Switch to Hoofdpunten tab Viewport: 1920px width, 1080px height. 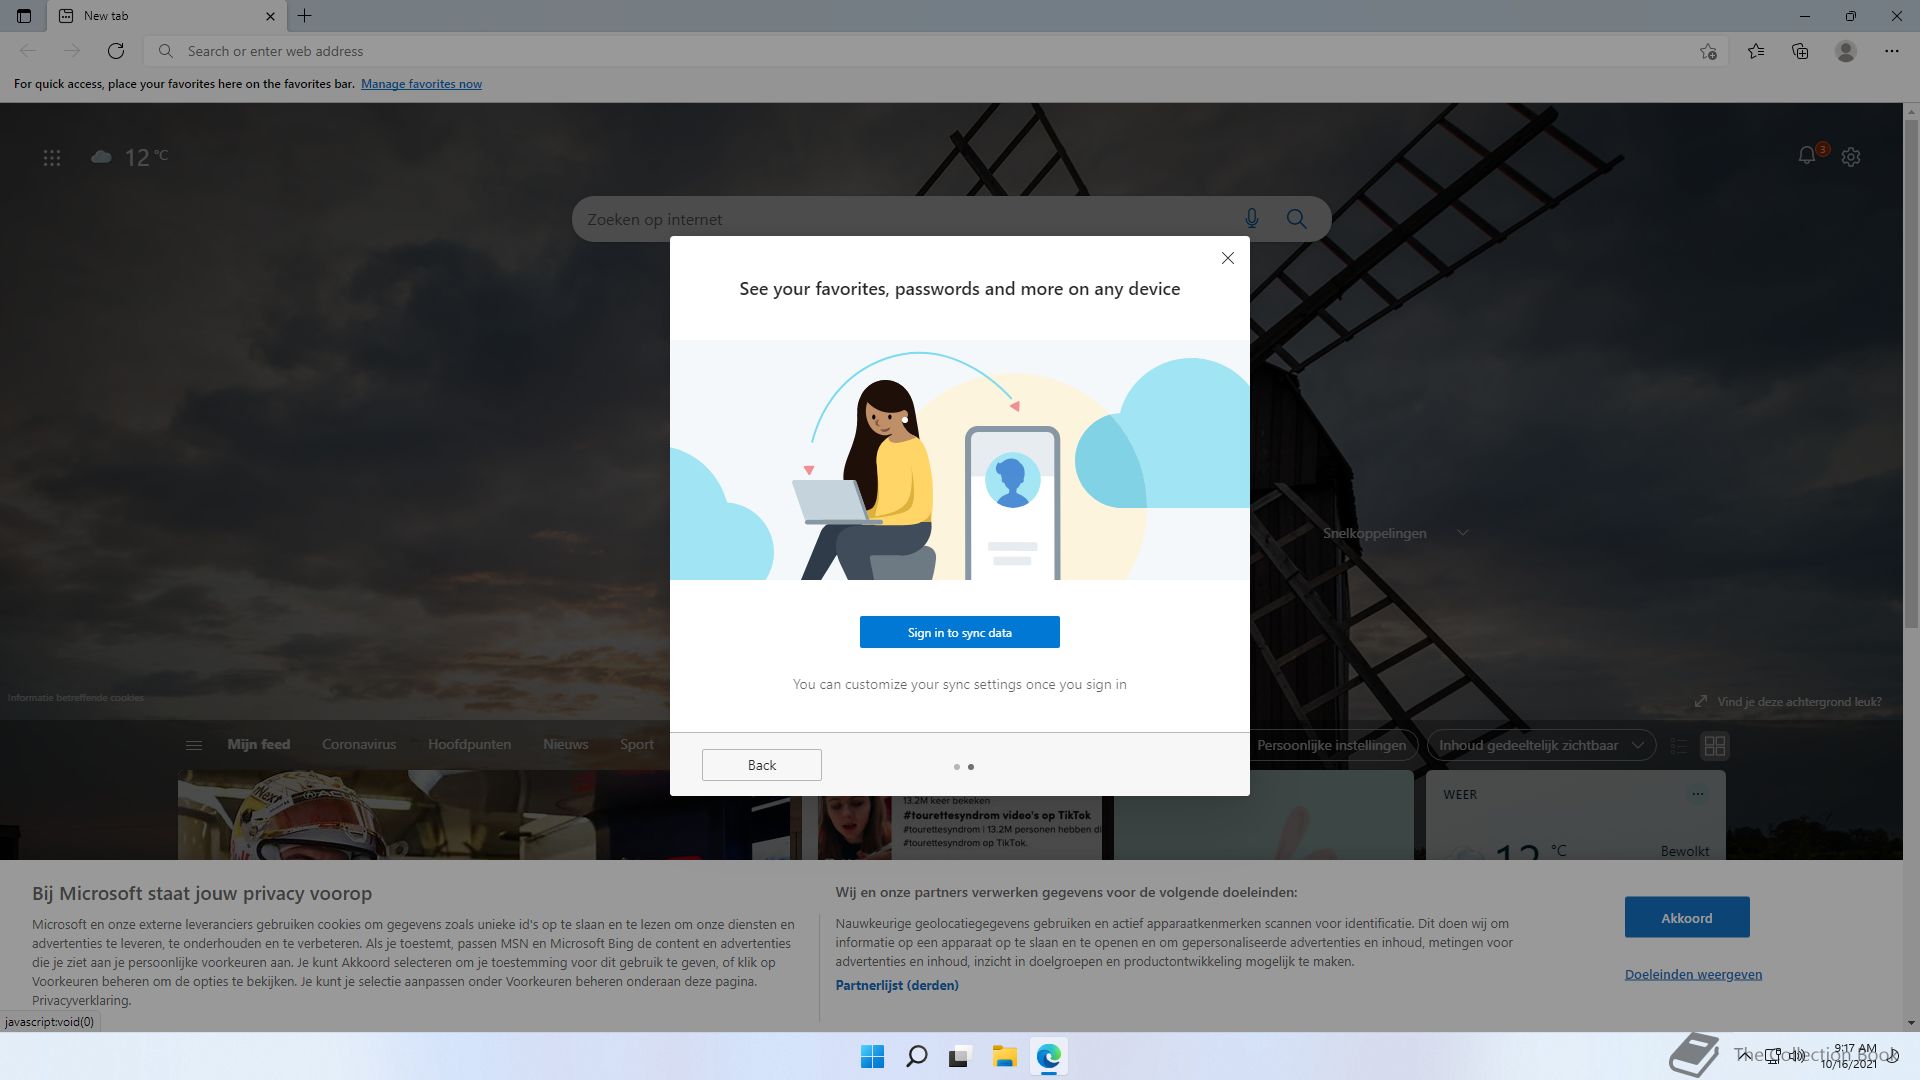tap(469, 745)
